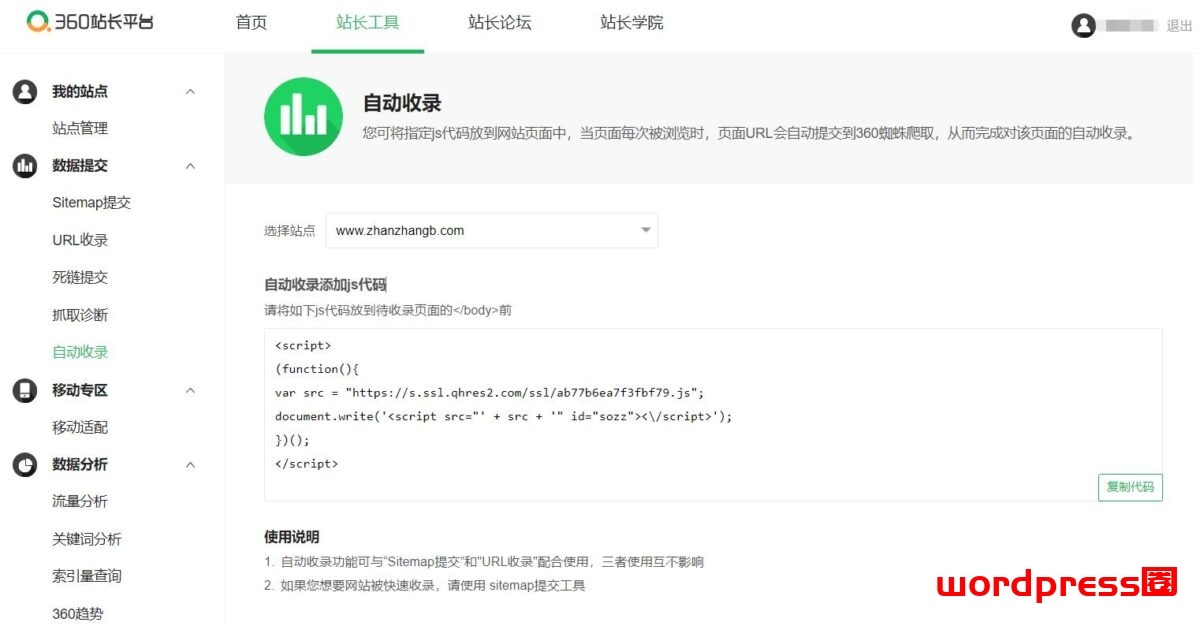Click the 我的站点 person icon
The height and width of the screenshot is (626, 1200).
[25, 91]
